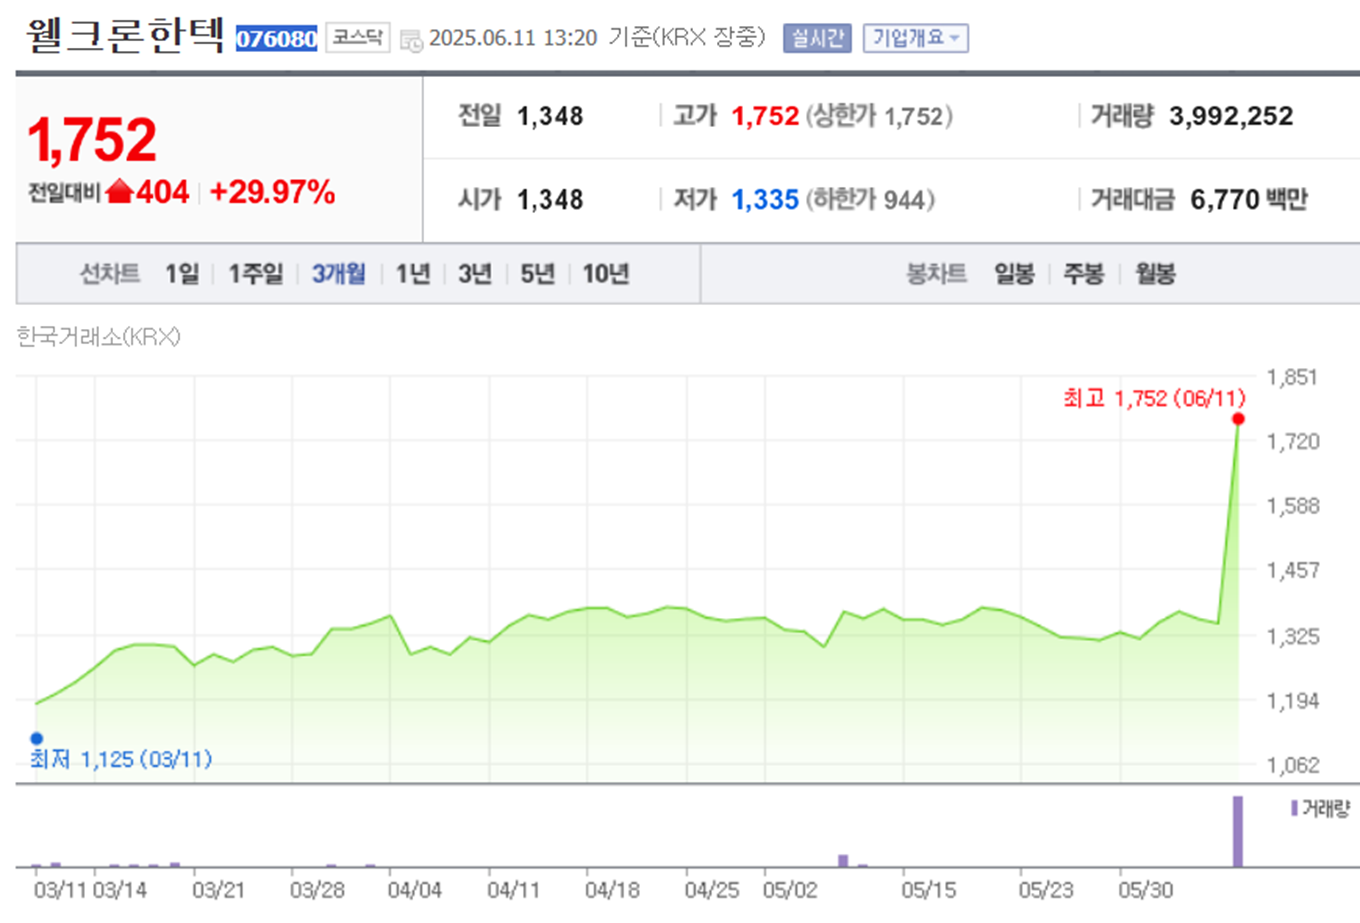Click the small volume bar after 05/02
This screenshot has width=1360, height=923.
843,861
